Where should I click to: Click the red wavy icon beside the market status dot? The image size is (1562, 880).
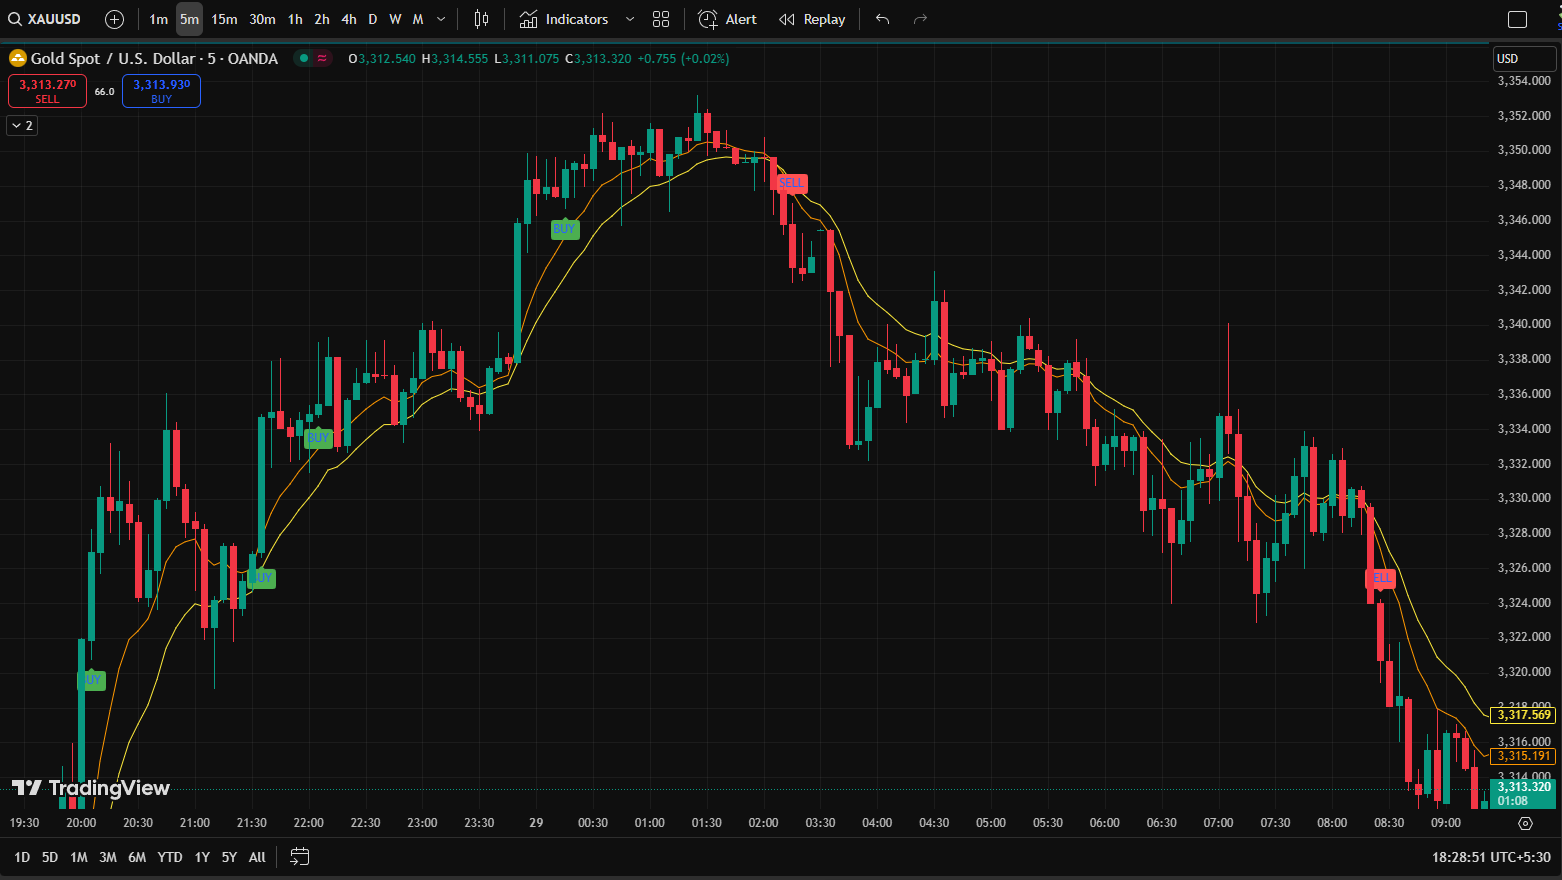coord(322,59)
